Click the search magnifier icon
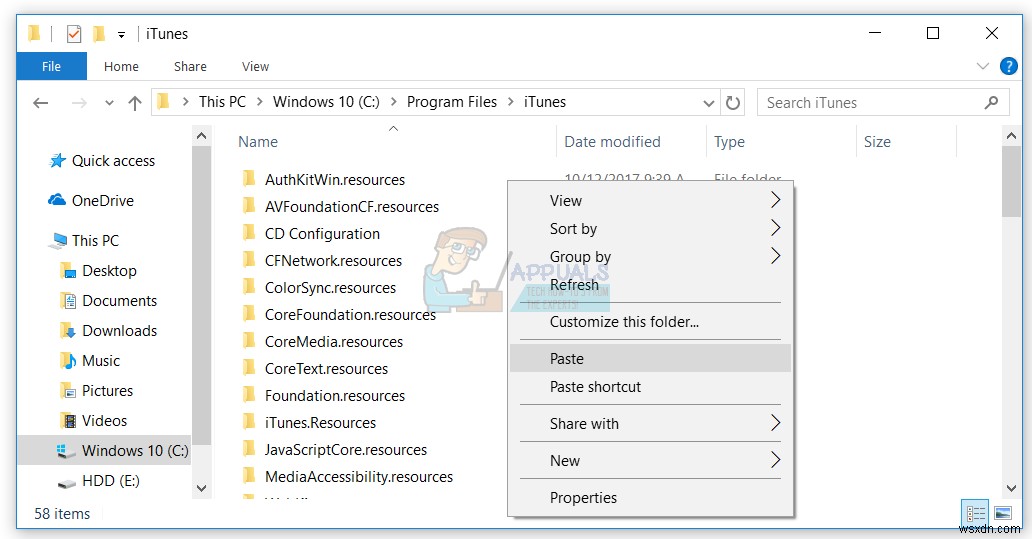 (991, 103)
